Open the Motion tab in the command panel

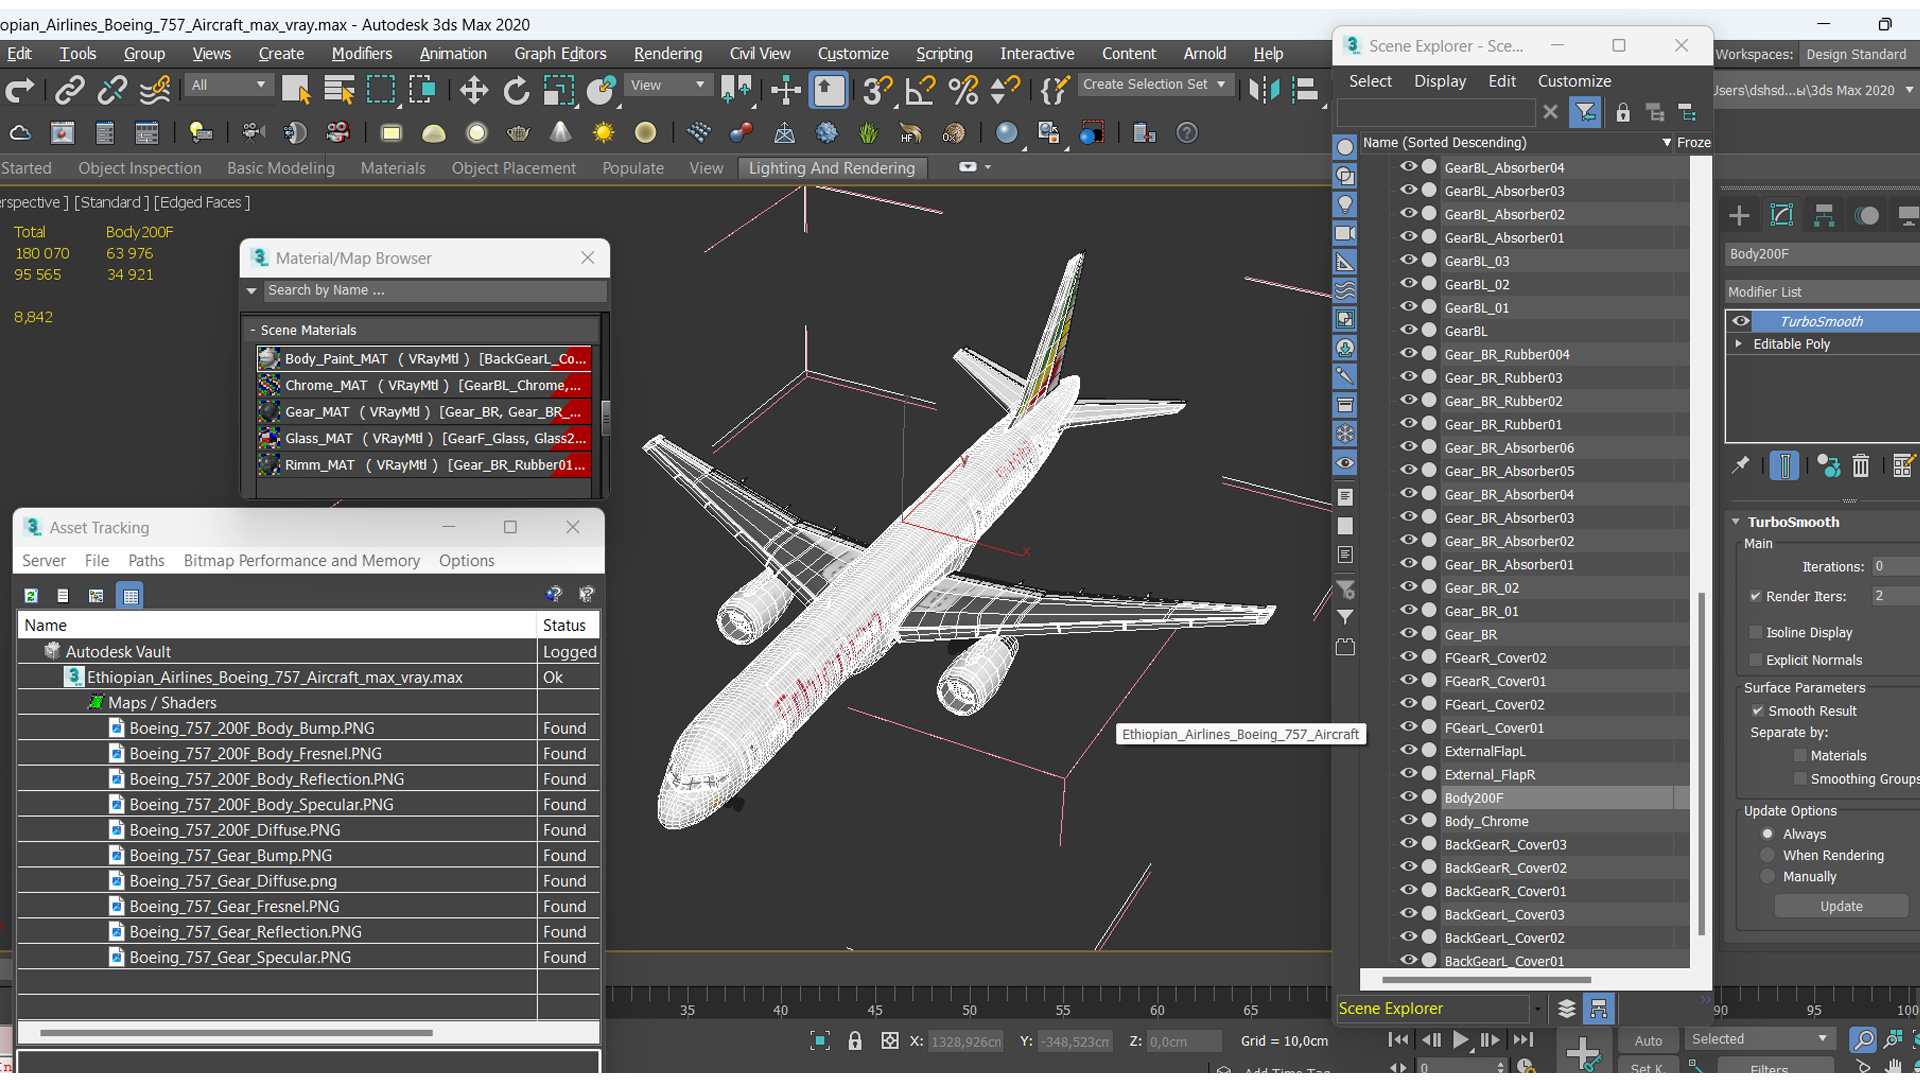1866,215
